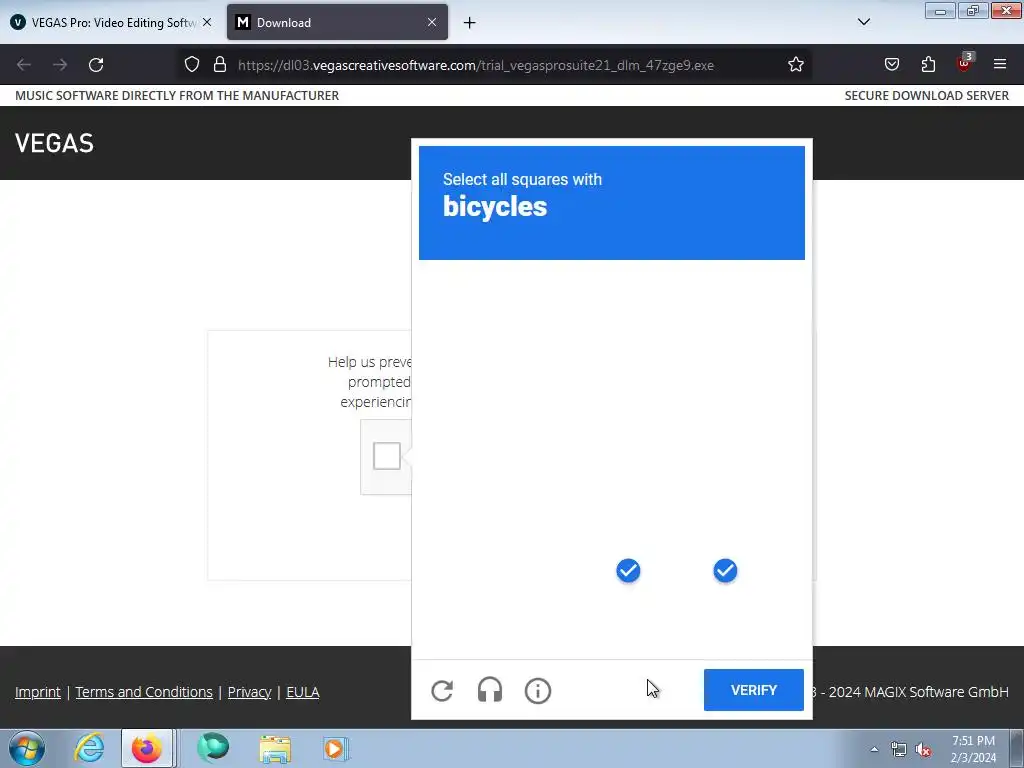Screen dimensions: 1024x768
Task: Click the 'bicycles' captcha prompt word
Action: click(x=495, y=206)
